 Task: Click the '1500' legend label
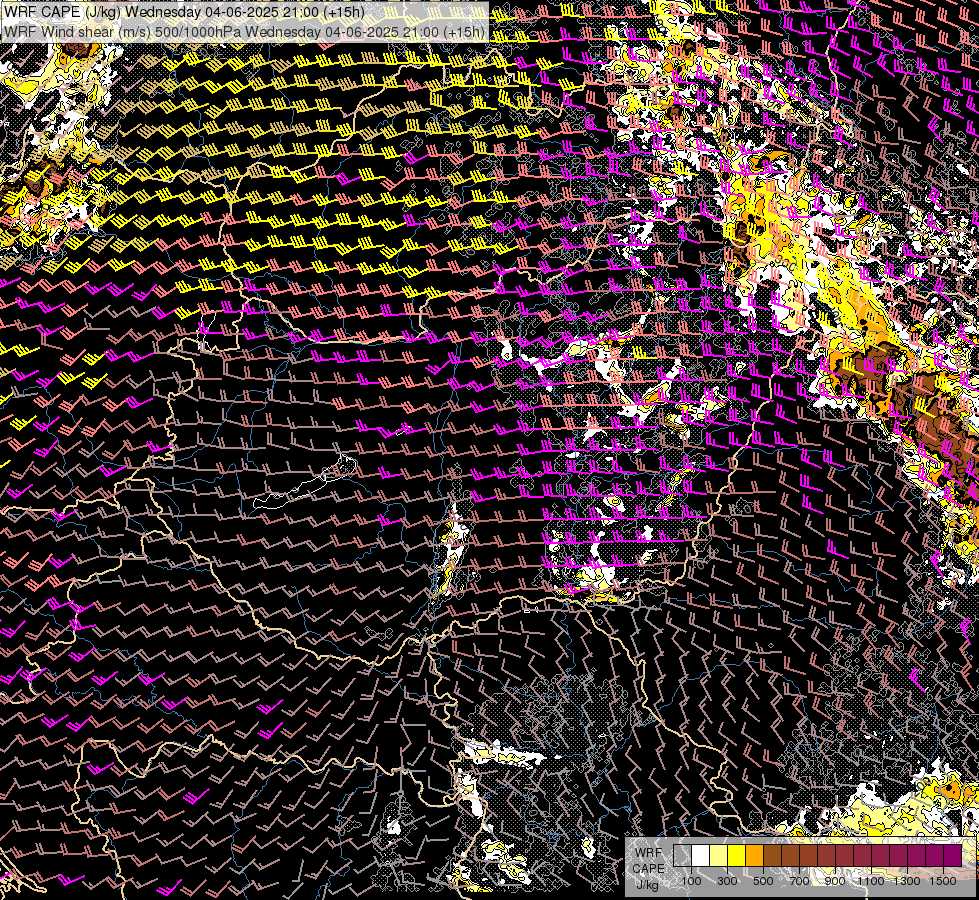point(943,881)
